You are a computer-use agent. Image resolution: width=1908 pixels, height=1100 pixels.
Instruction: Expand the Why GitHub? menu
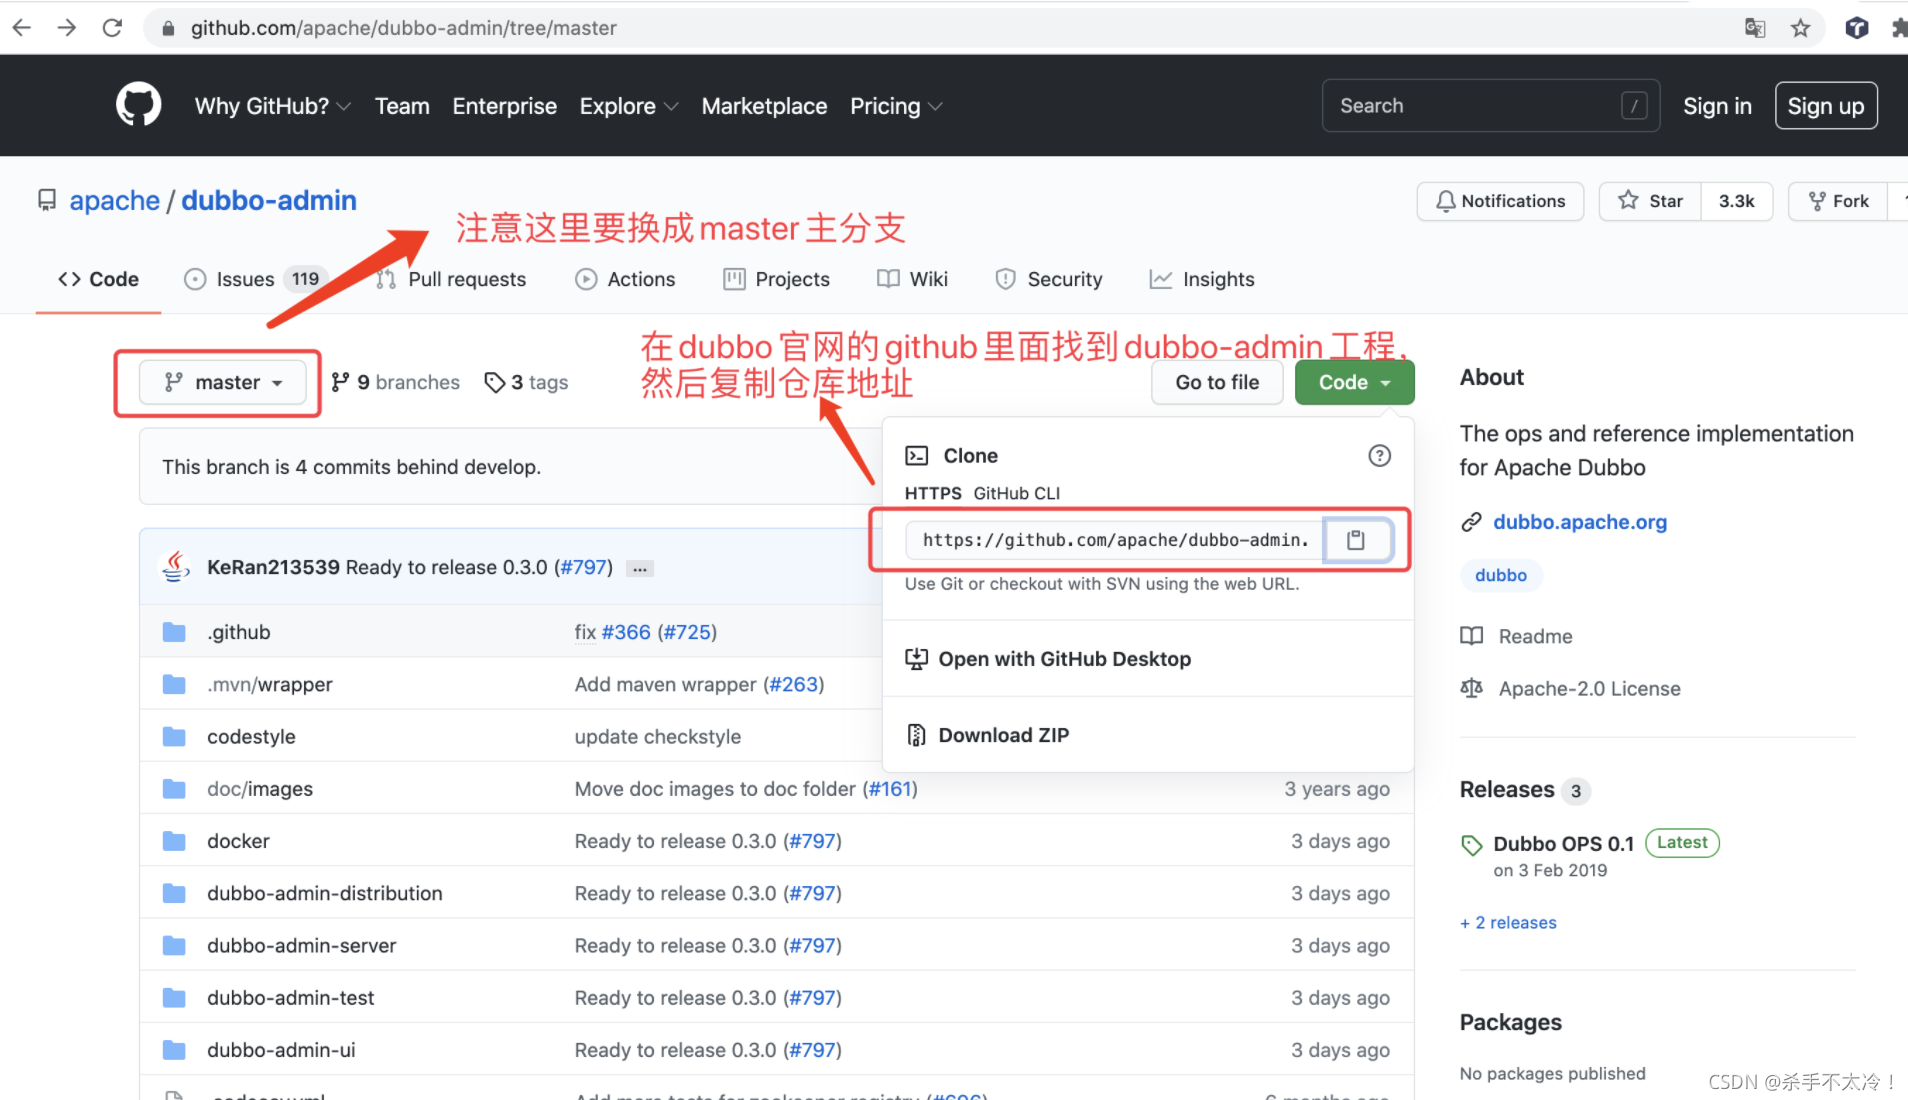click(x=272, y=106)
